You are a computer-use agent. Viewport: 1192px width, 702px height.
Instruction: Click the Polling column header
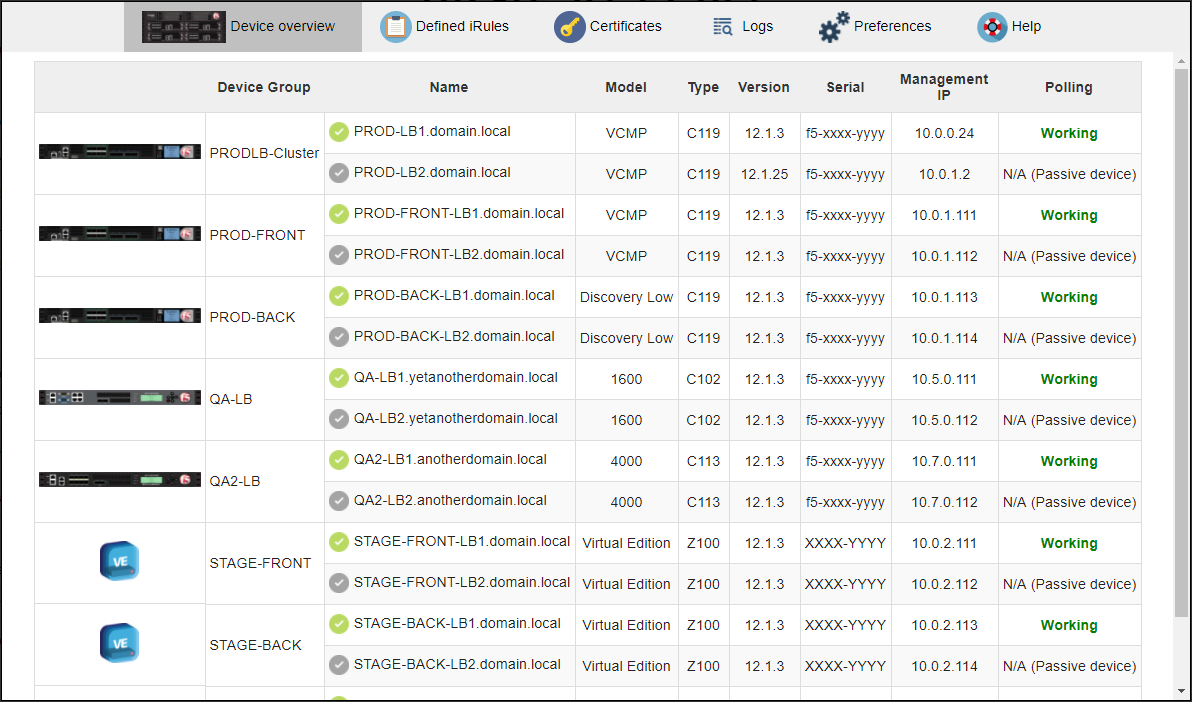1069,87
